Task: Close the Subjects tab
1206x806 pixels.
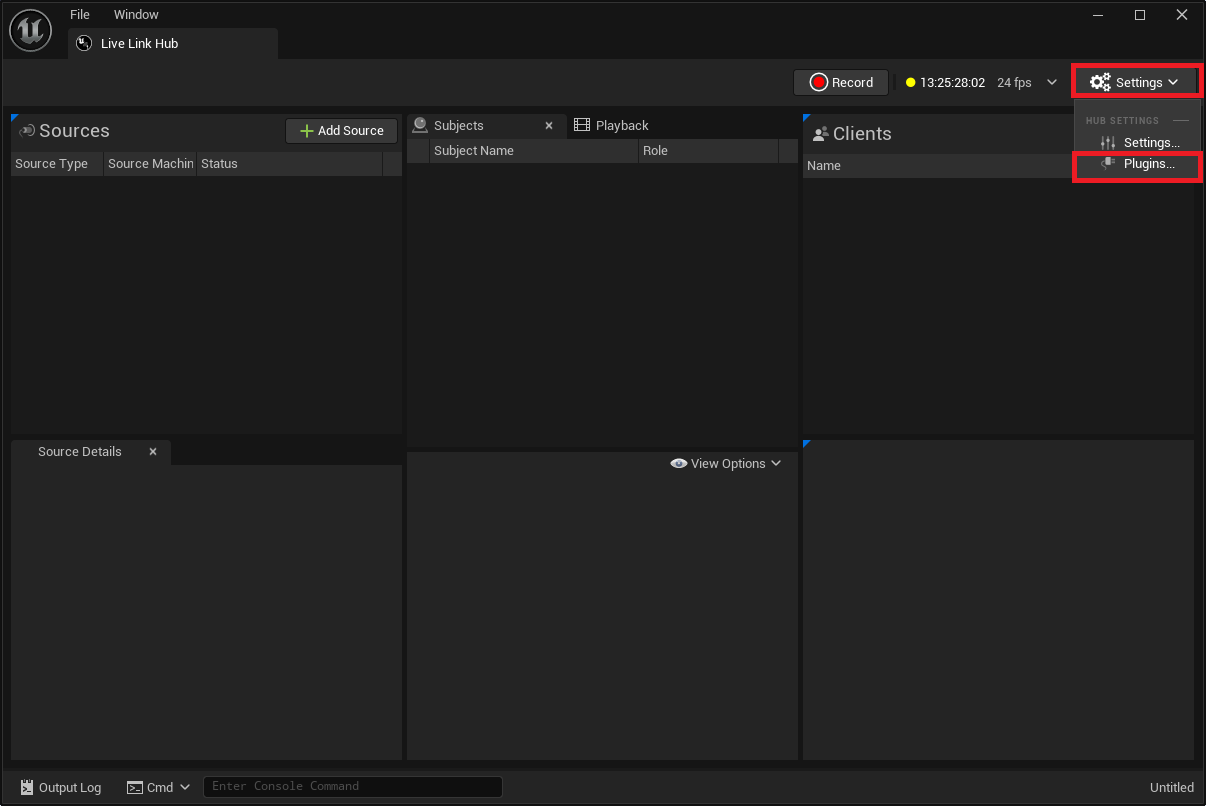Action: tap(549, 126)
